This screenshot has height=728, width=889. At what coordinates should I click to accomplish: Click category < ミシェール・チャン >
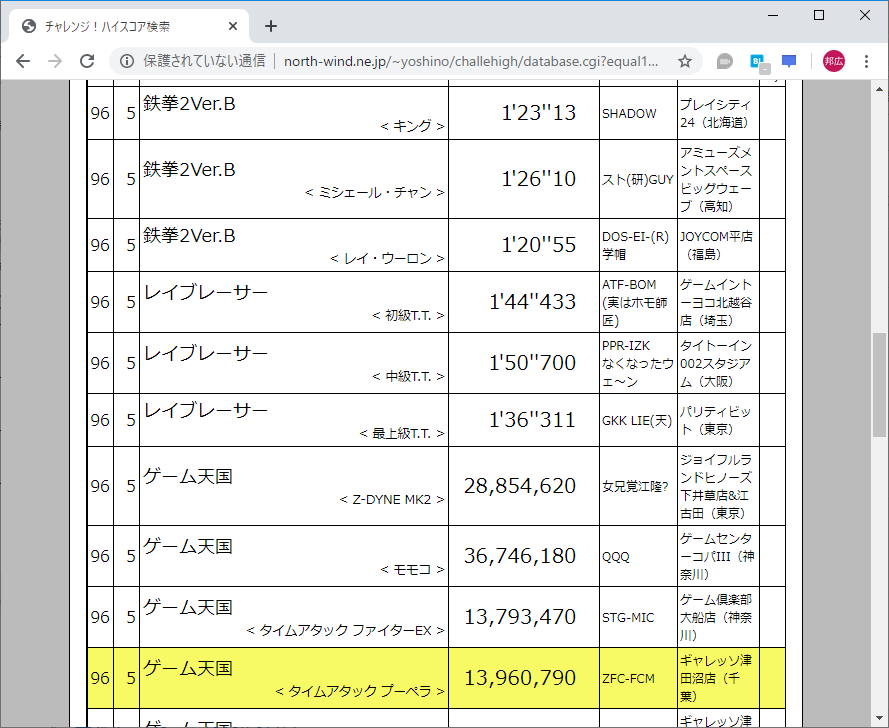[374, 193]
